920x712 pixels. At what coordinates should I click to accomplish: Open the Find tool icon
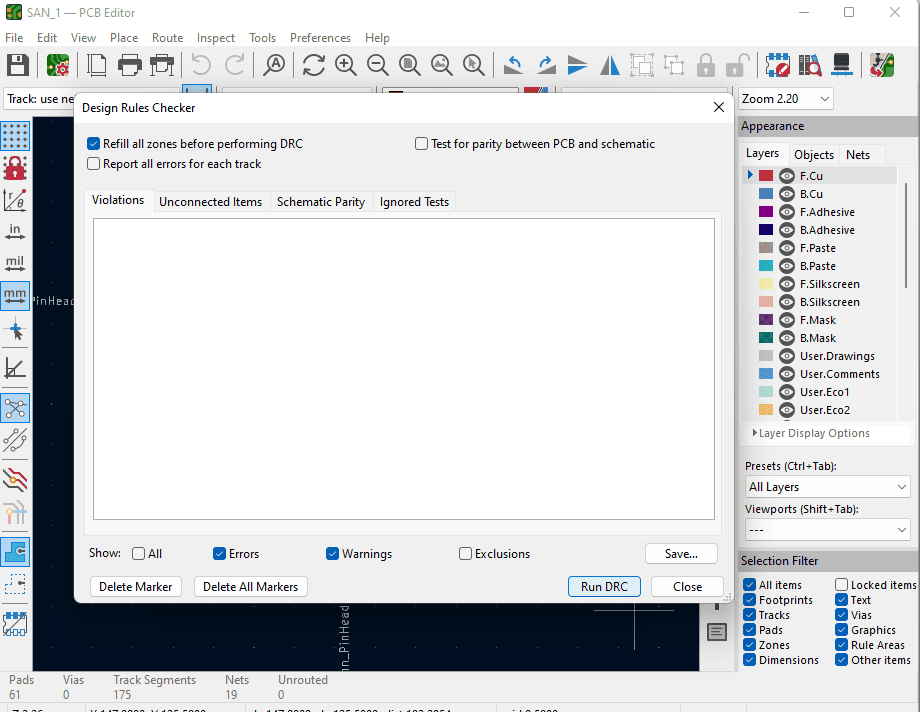pyautogui.click(x=274, y=65)
